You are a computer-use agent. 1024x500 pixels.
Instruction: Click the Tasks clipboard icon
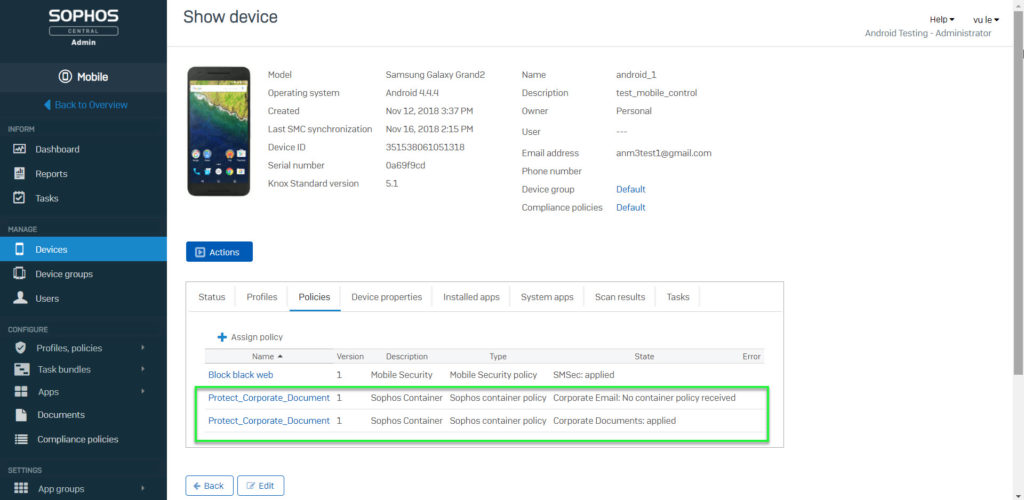(x=20, y=198)
